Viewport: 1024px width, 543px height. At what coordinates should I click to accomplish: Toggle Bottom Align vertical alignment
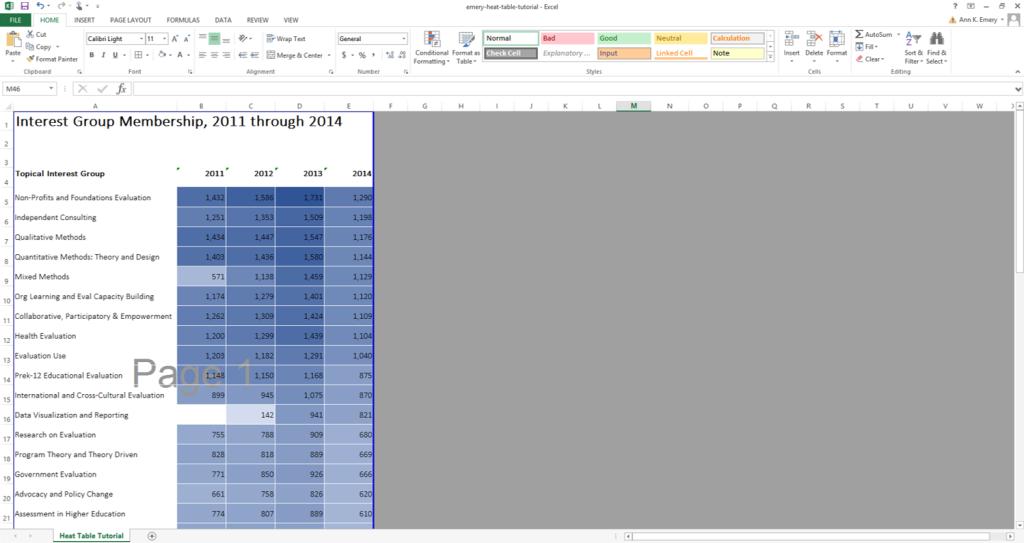click(226, 39)
